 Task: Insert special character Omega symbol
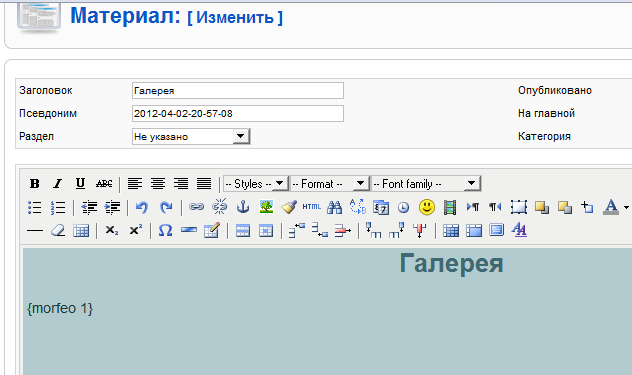click(165, 231)
